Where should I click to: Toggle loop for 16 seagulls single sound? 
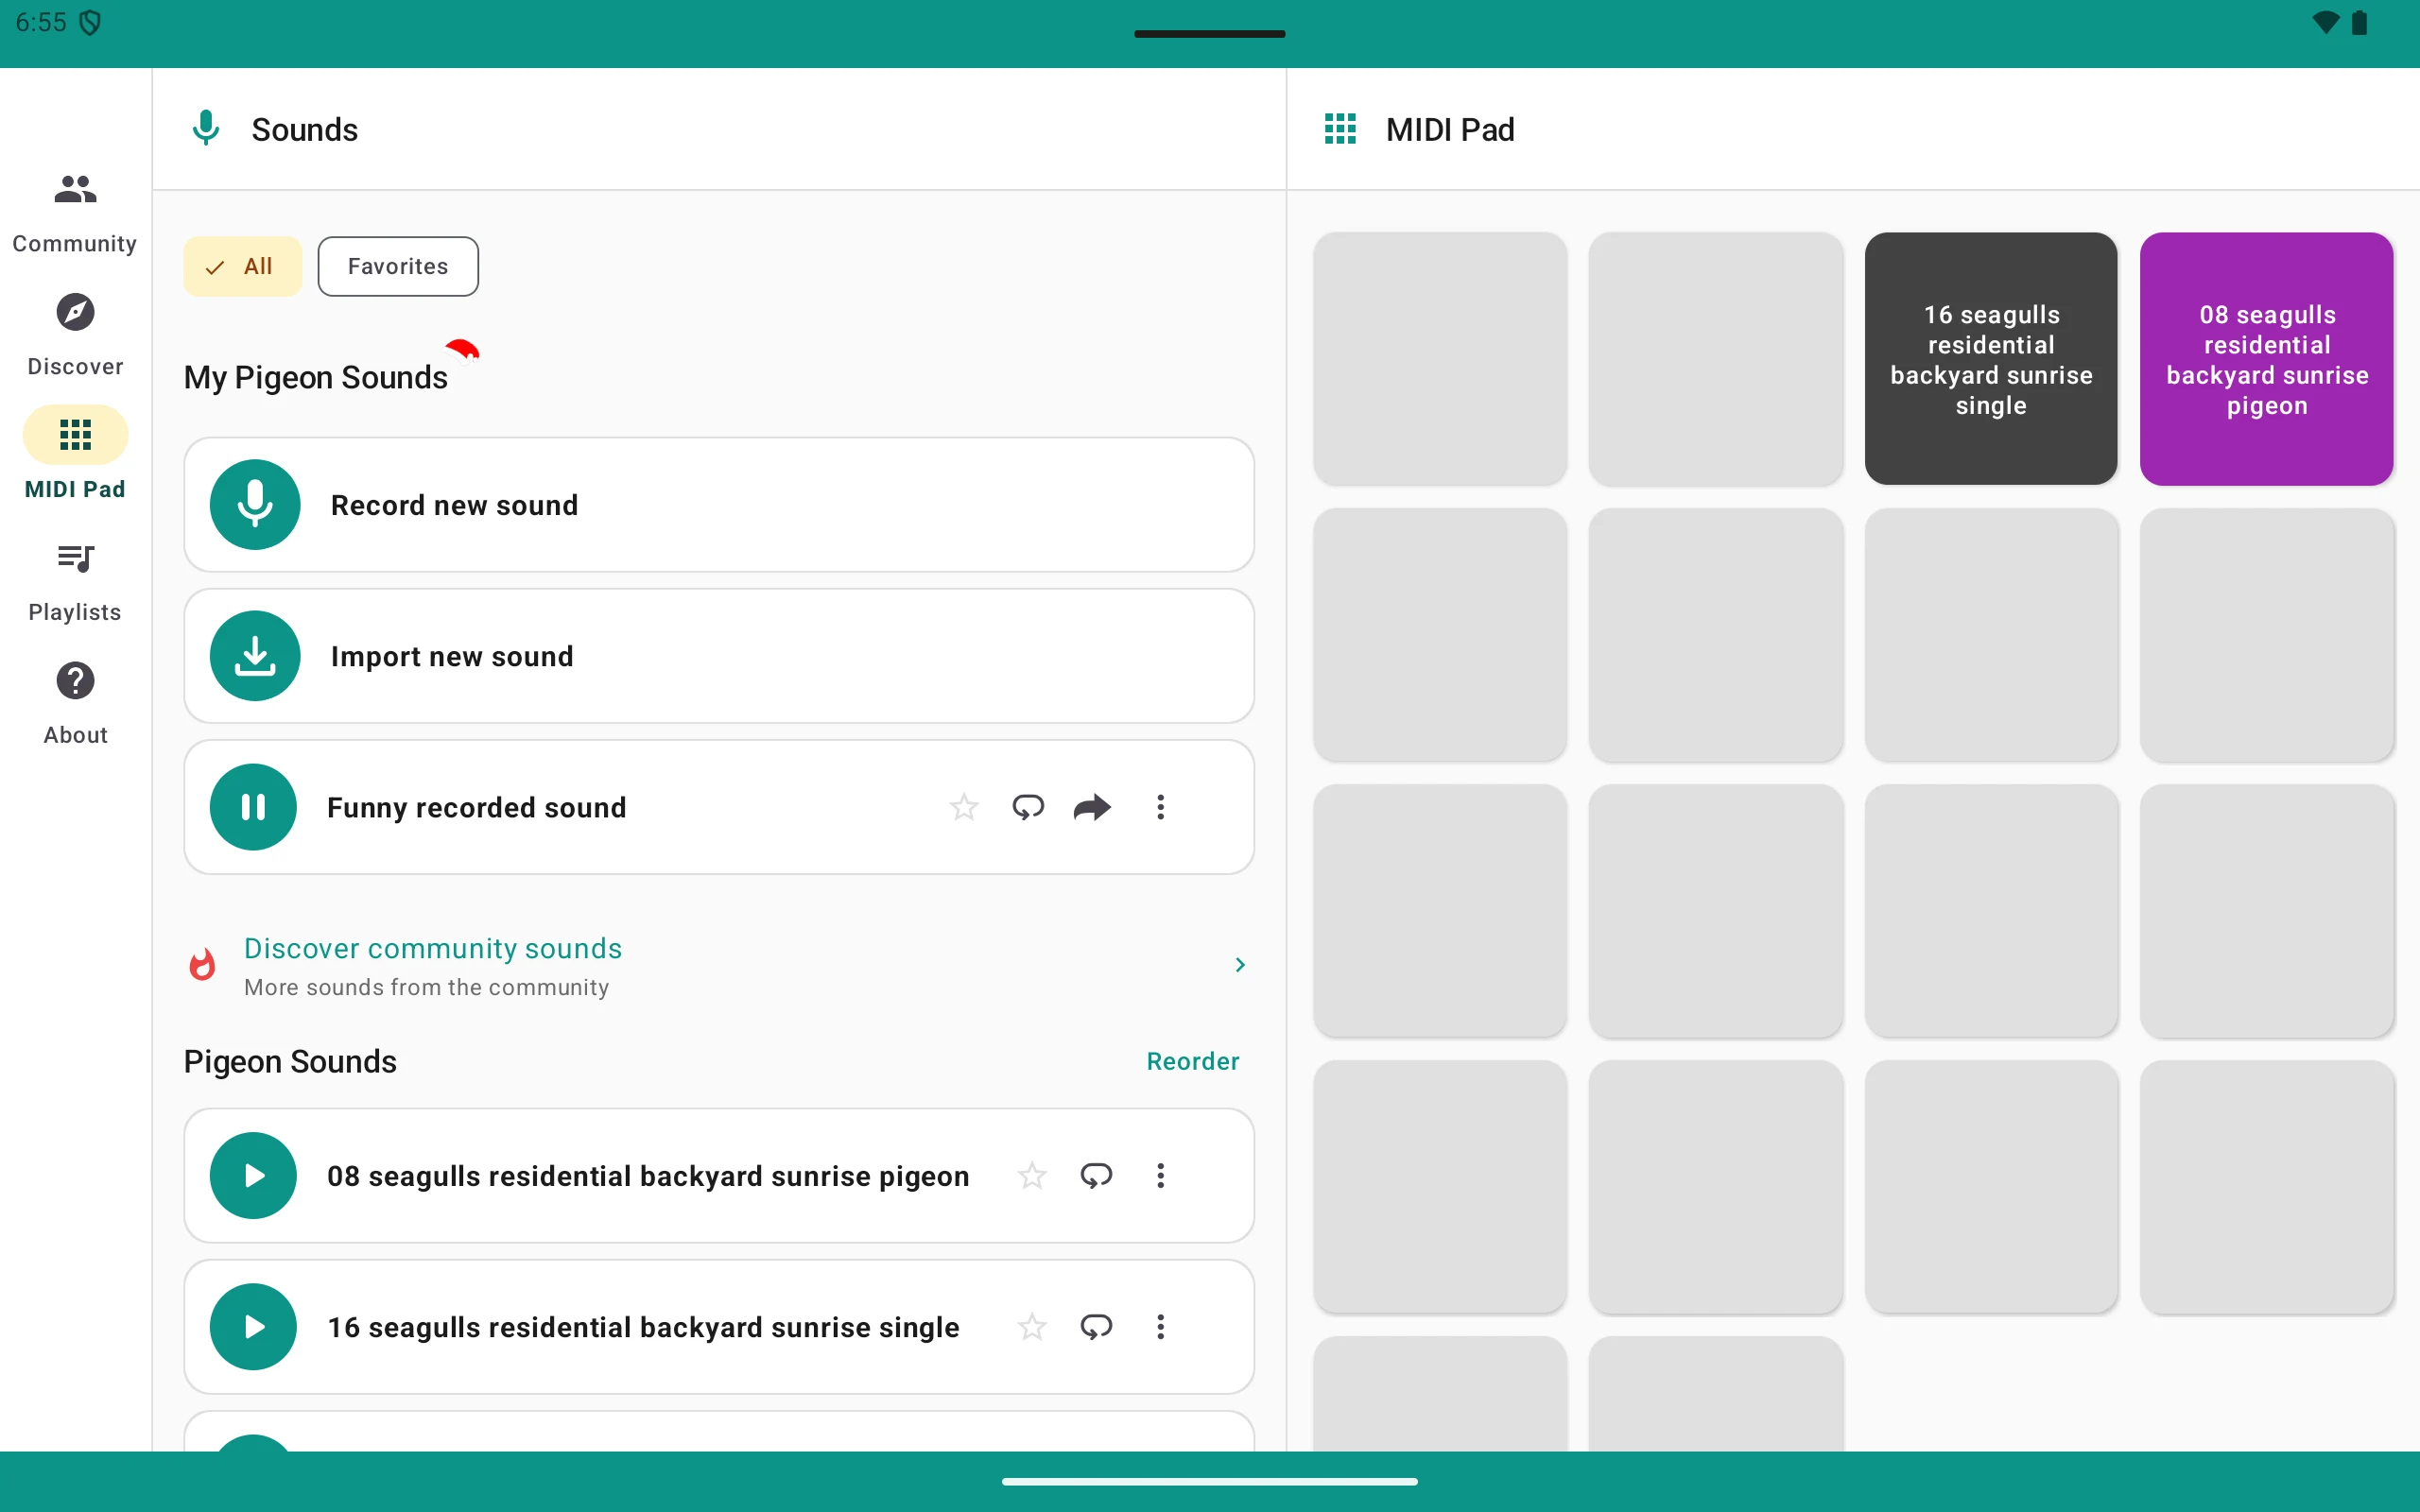tap(1096, 1327)
